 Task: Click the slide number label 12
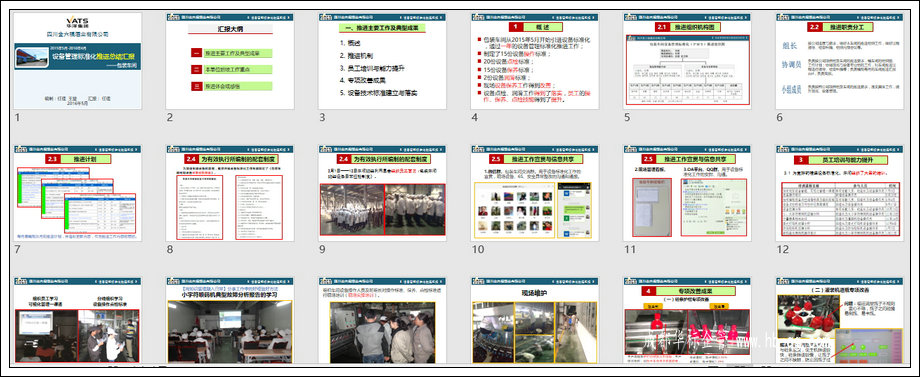point(783,250)
